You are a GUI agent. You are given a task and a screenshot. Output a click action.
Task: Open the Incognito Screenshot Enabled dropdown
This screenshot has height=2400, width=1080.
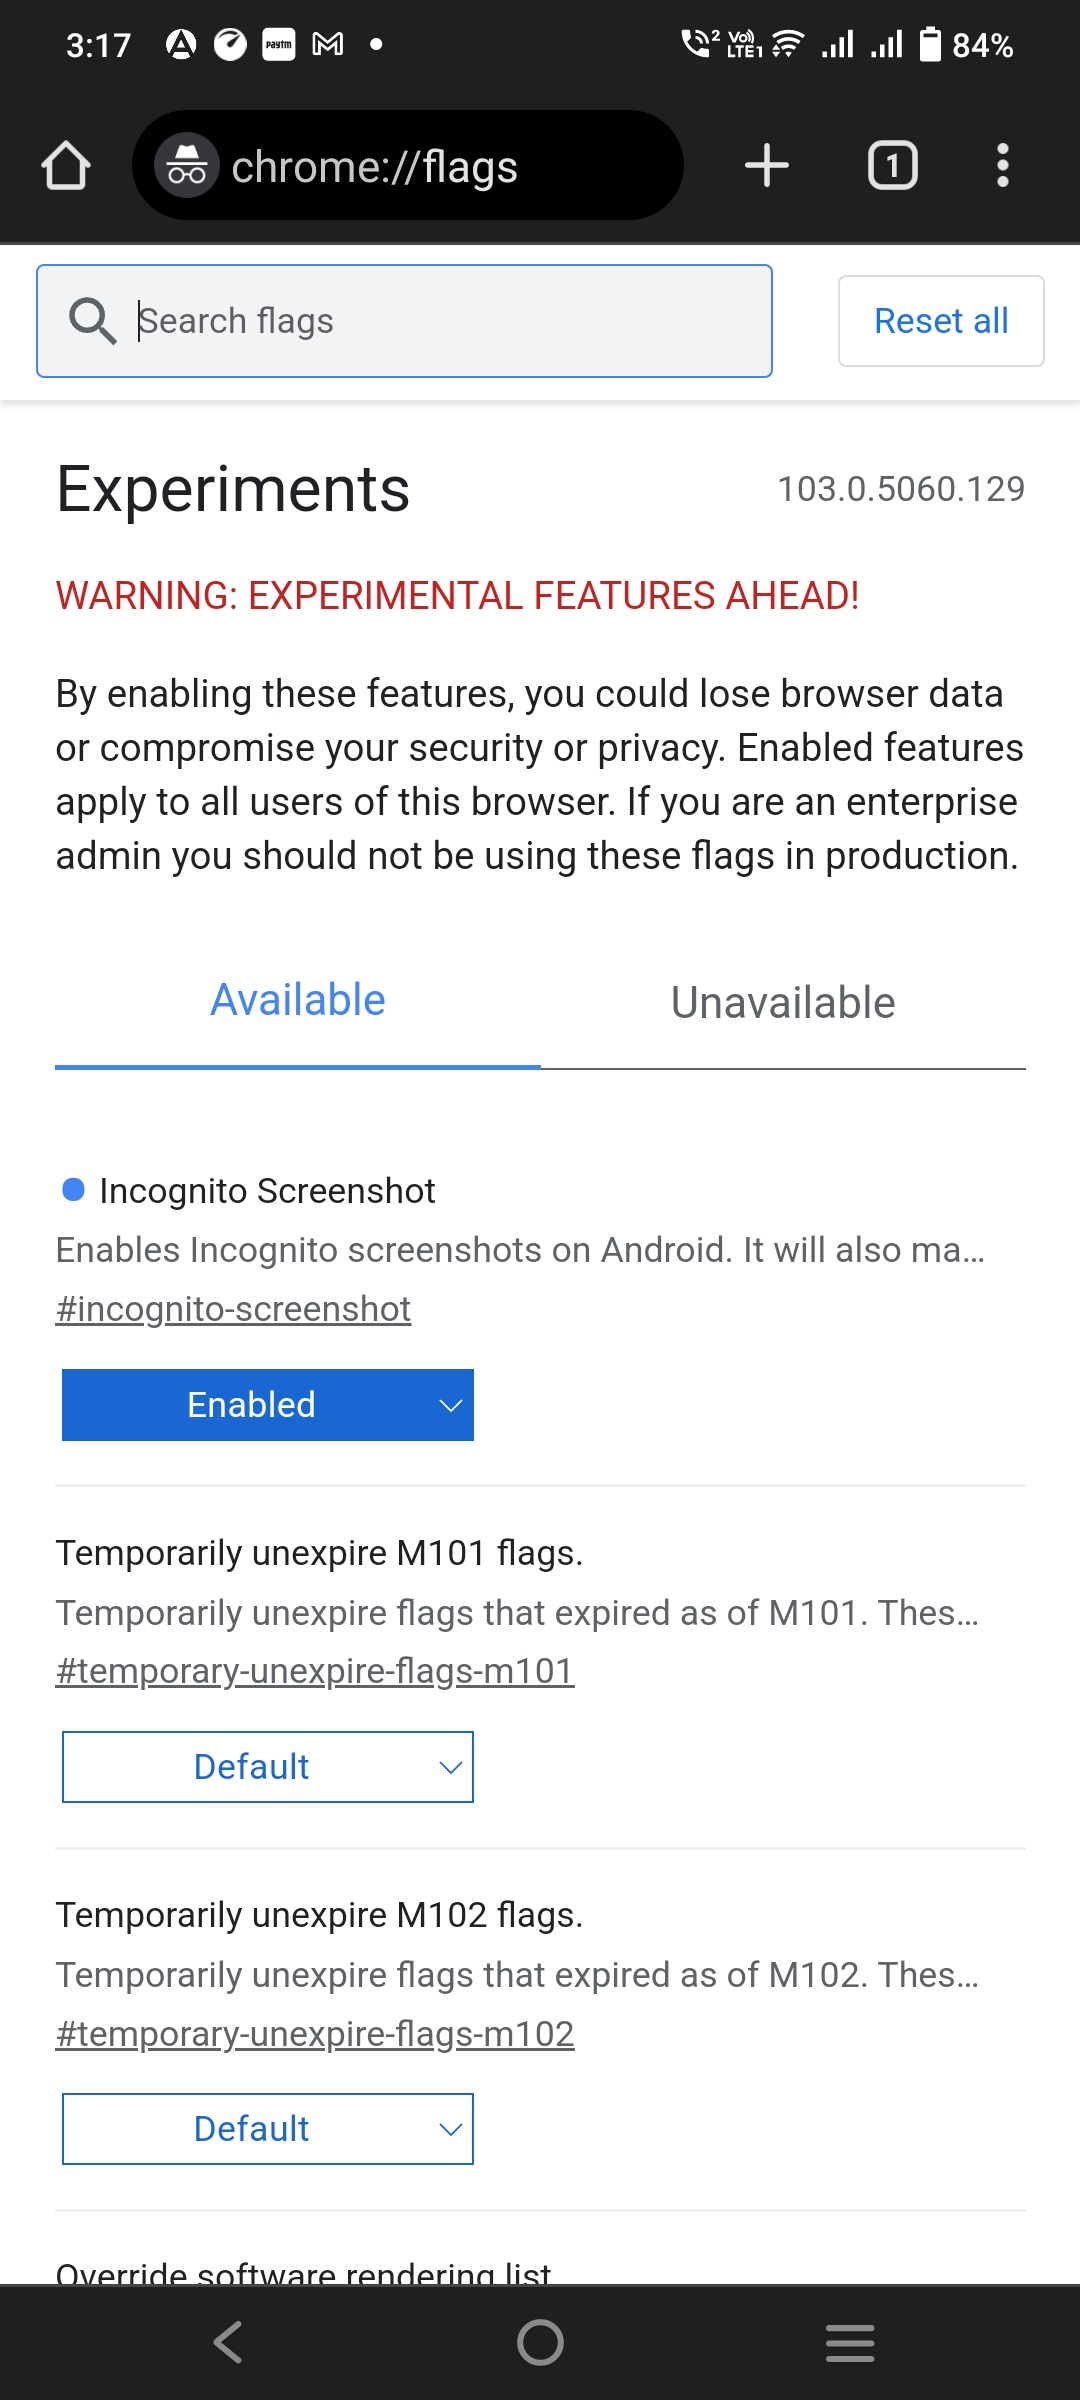tap(268, 1405)
